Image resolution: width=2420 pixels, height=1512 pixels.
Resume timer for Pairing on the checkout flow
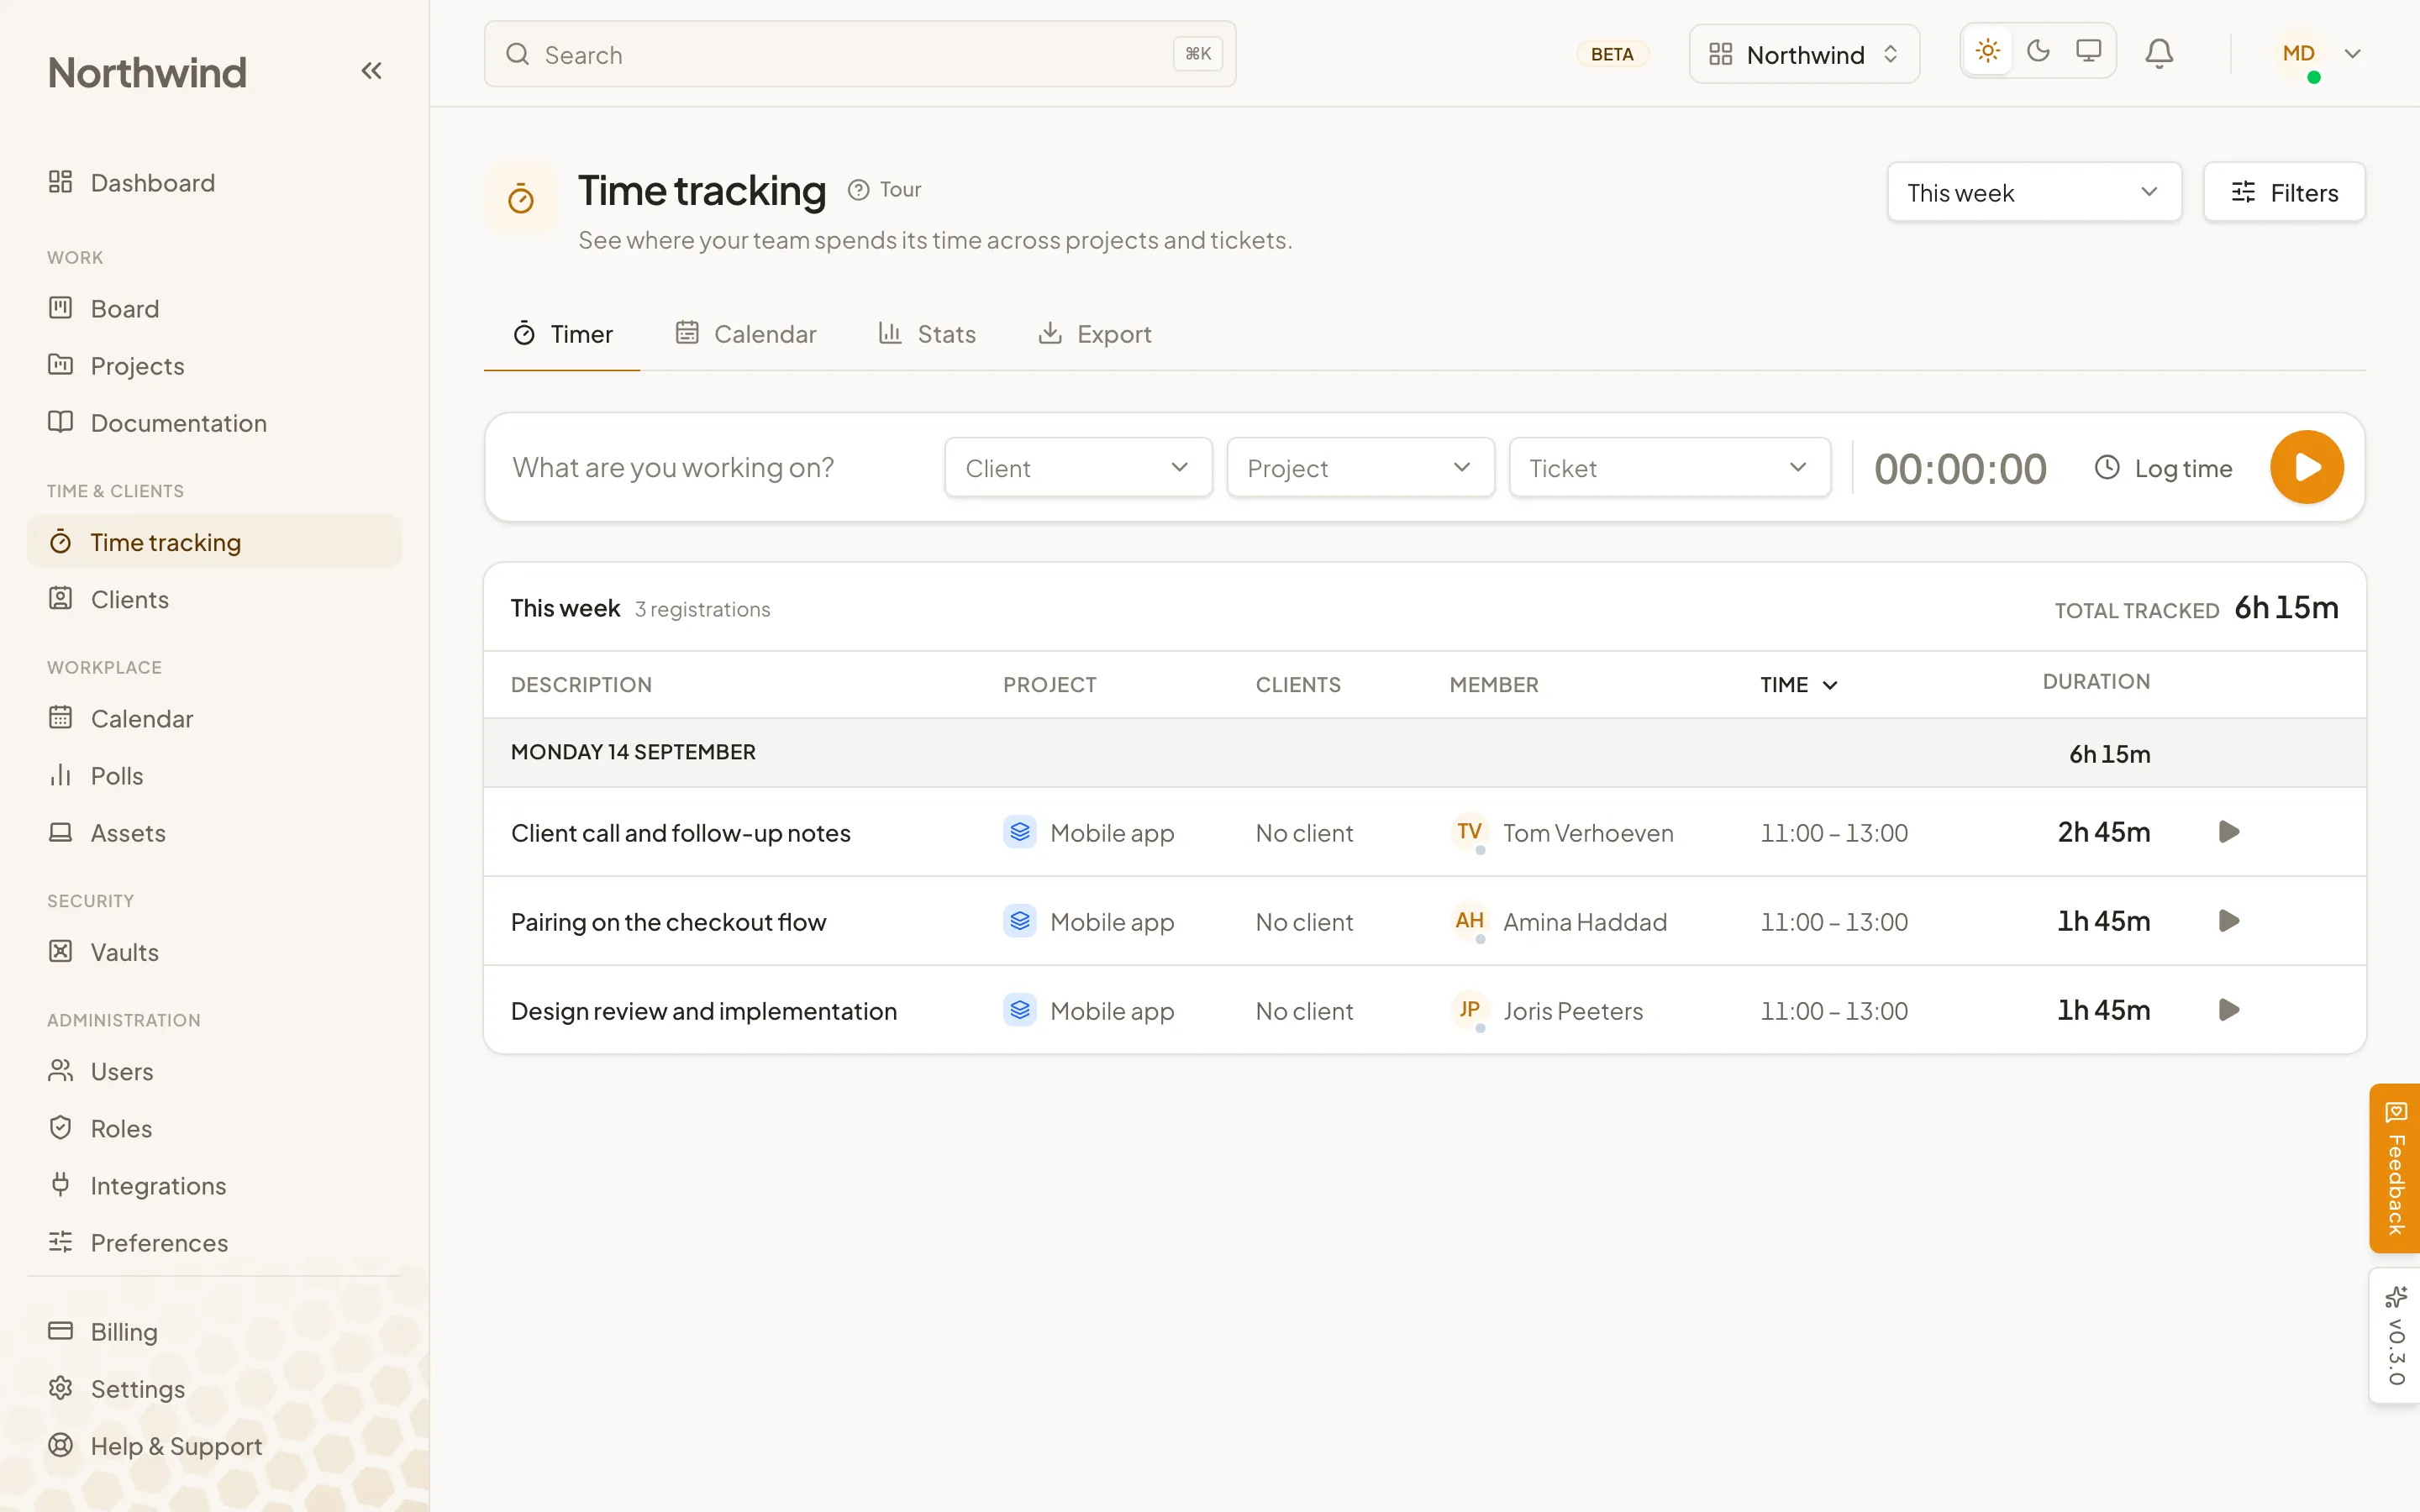(x=2228, y=921)
